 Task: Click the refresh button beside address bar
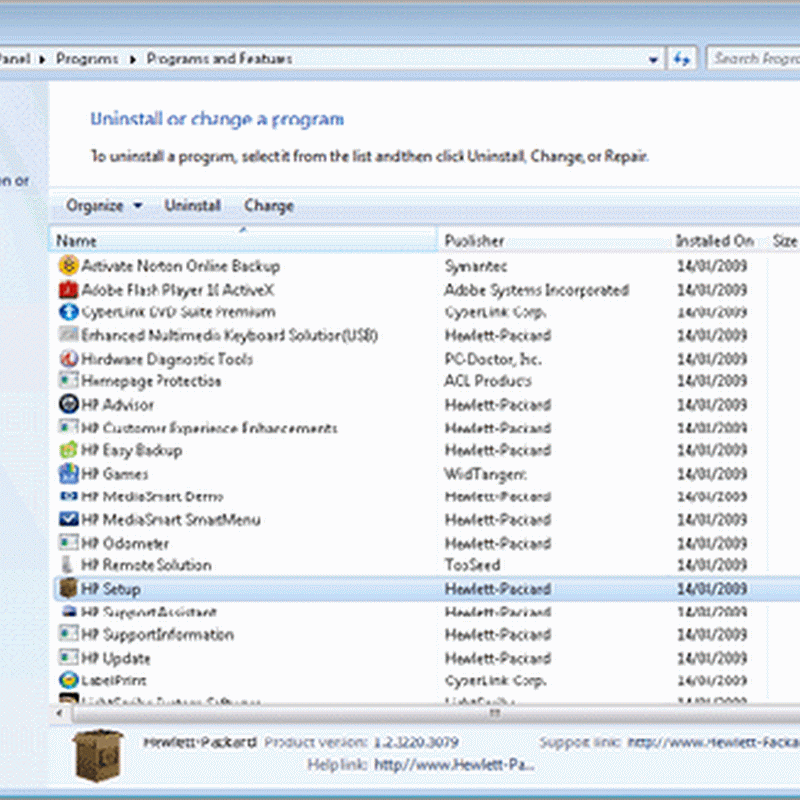[682, 59]
